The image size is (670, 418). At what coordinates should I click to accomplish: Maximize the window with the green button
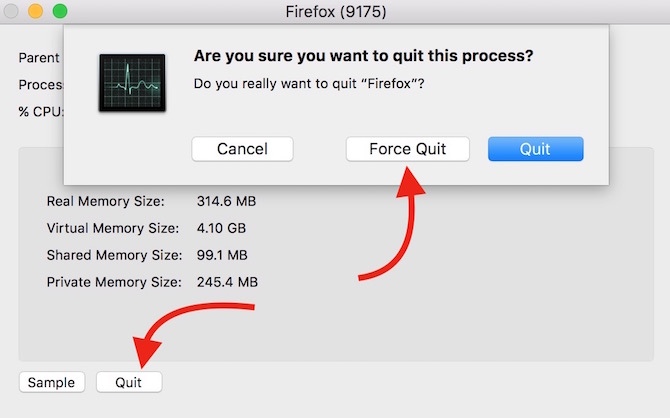click(x=59, y=12)
